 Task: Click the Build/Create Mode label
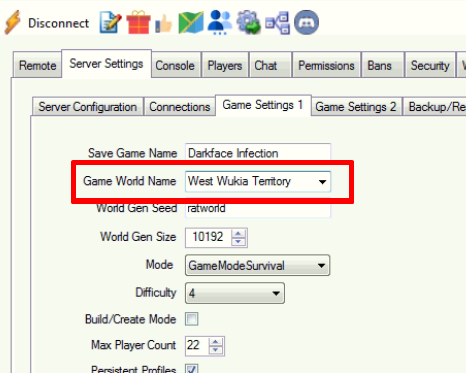(x=131, y=319)
